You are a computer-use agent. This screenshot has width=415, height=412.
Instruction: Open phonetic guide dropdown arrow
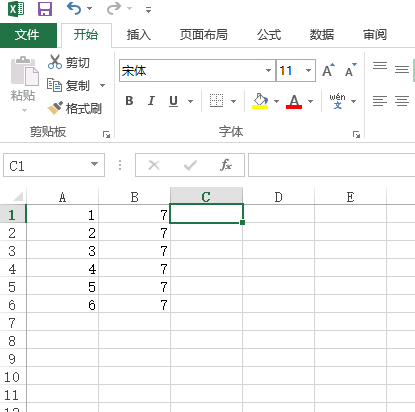click(x=354, y=101)
